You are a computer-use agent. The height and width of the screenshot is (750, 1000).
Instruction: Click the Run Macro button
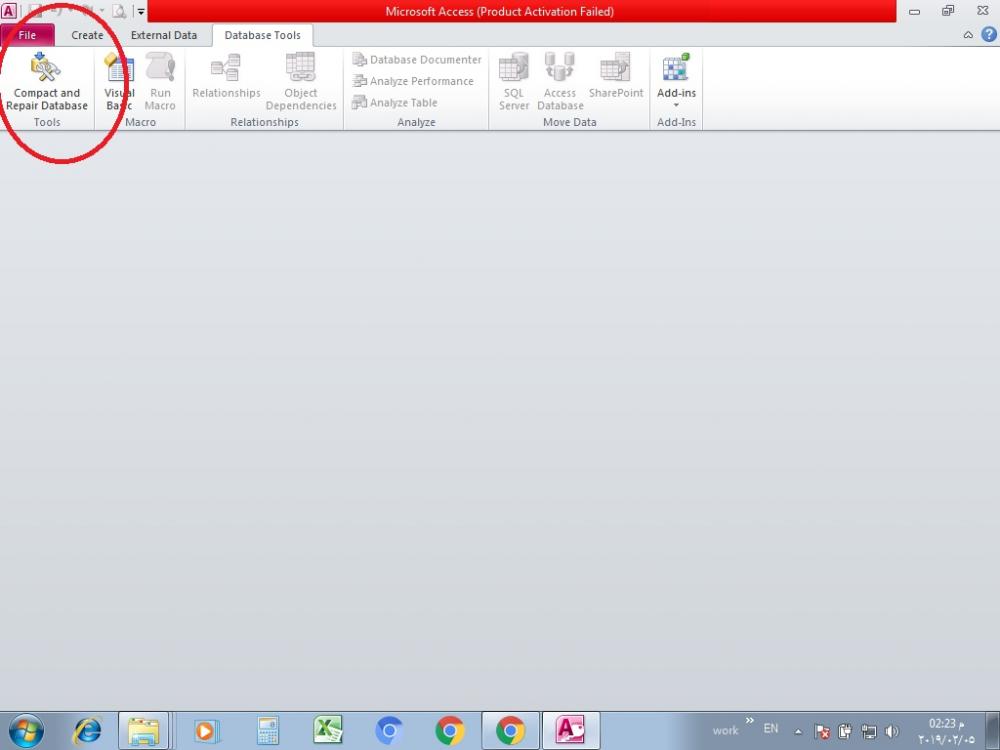coord(159,83)
